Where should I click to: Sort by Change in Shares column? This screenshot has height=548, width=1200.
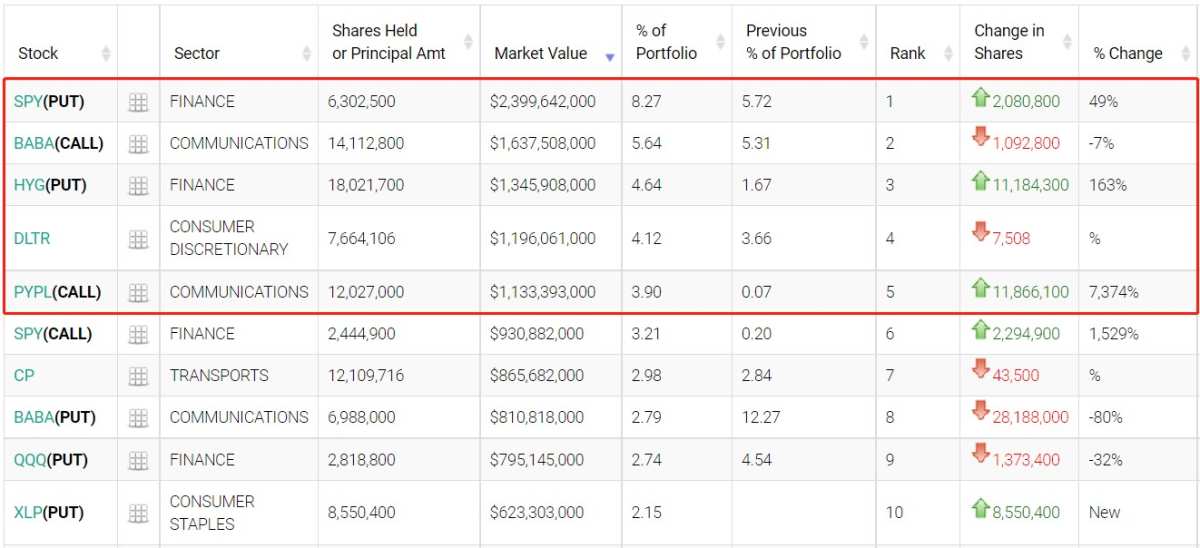[1066, 43]
